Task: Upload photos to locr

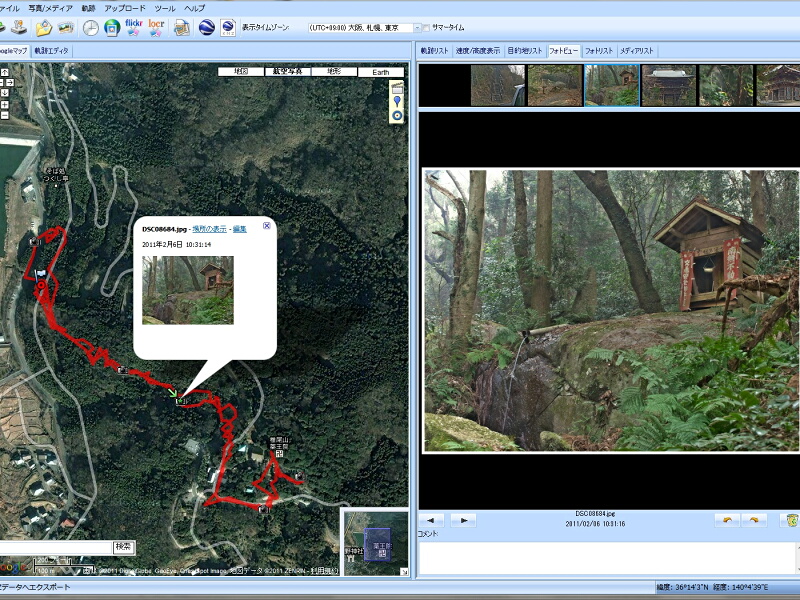Action: 156,28
